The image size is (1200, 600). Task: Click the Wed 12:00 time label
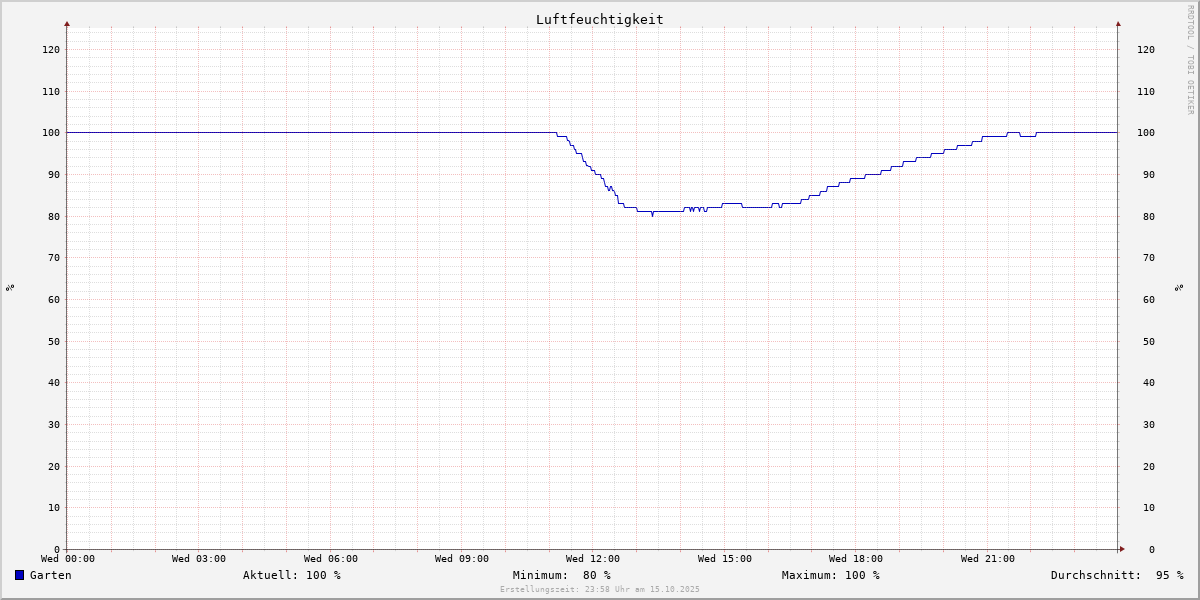593,559
